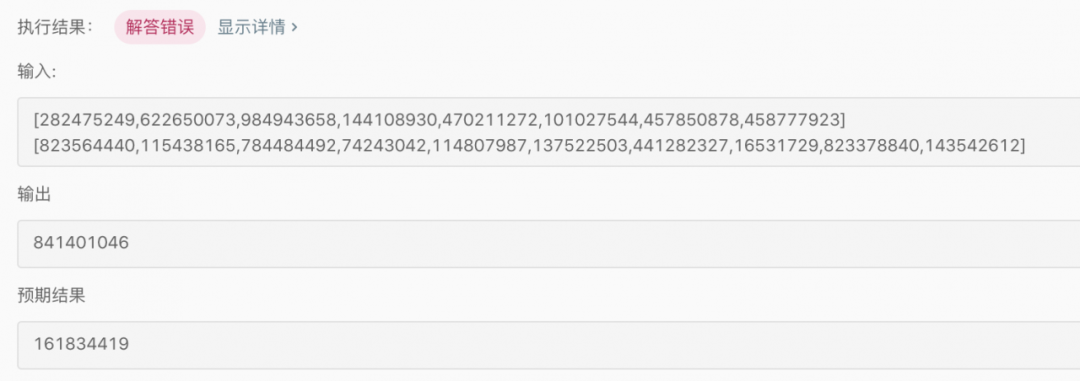Open the 显示详情 link
The width and height of the screenshot is (1080, 381).
[x=251, y=28]
